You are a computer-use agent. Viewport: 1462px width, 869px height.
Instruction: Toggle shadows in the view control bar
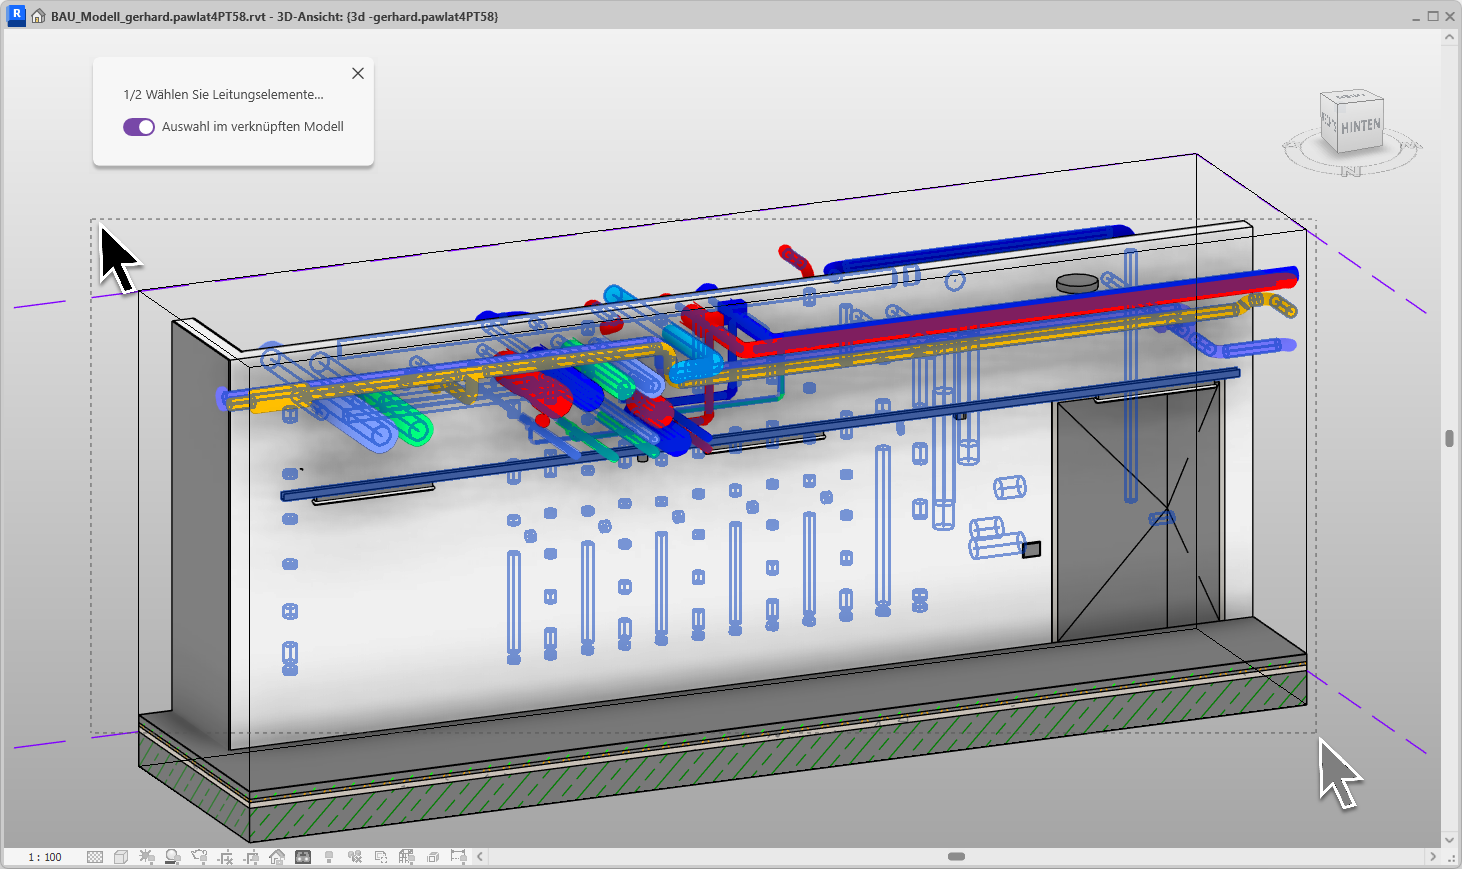pos(172,857)
